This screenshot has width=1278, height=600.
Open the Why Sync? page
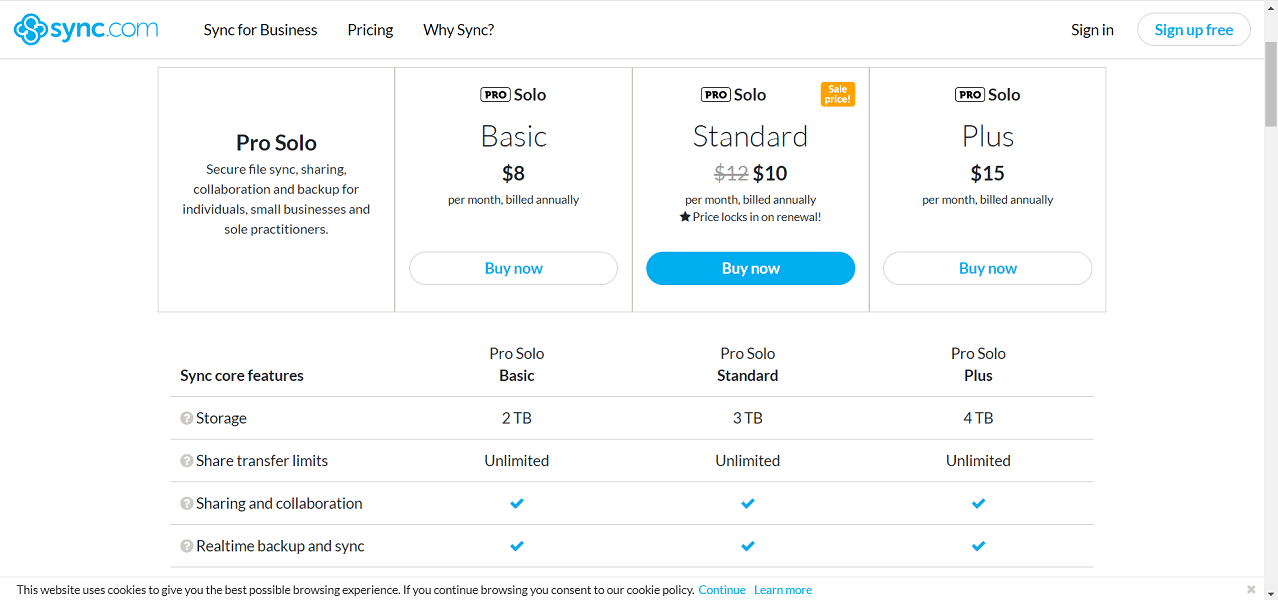tap(458, 30)
